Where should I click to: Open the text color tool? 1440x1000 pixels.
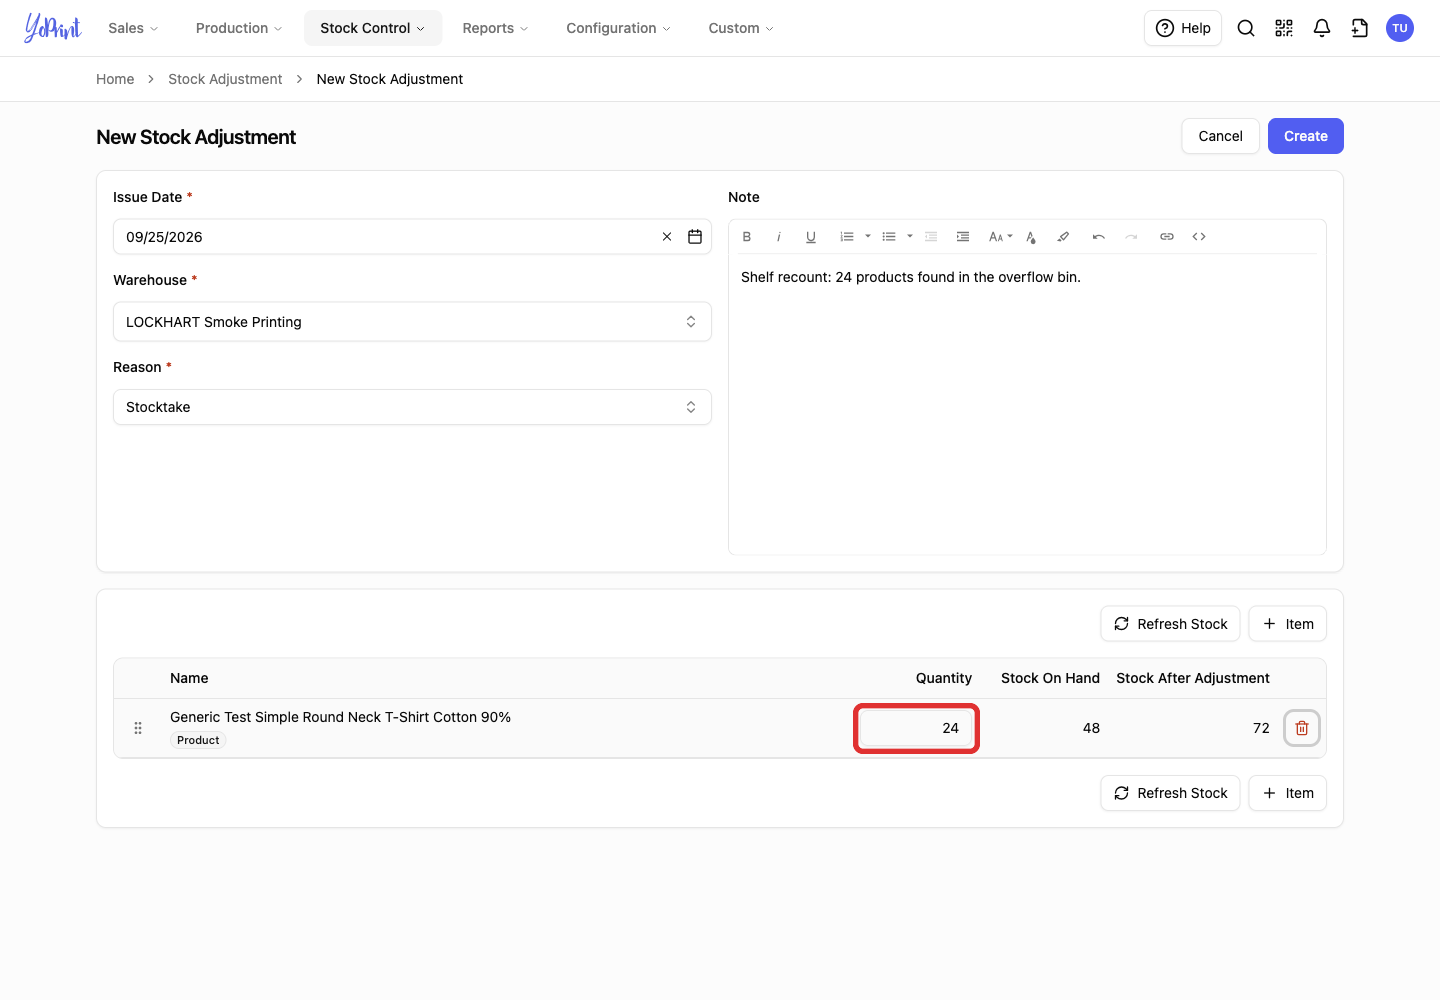[1031, 237]
